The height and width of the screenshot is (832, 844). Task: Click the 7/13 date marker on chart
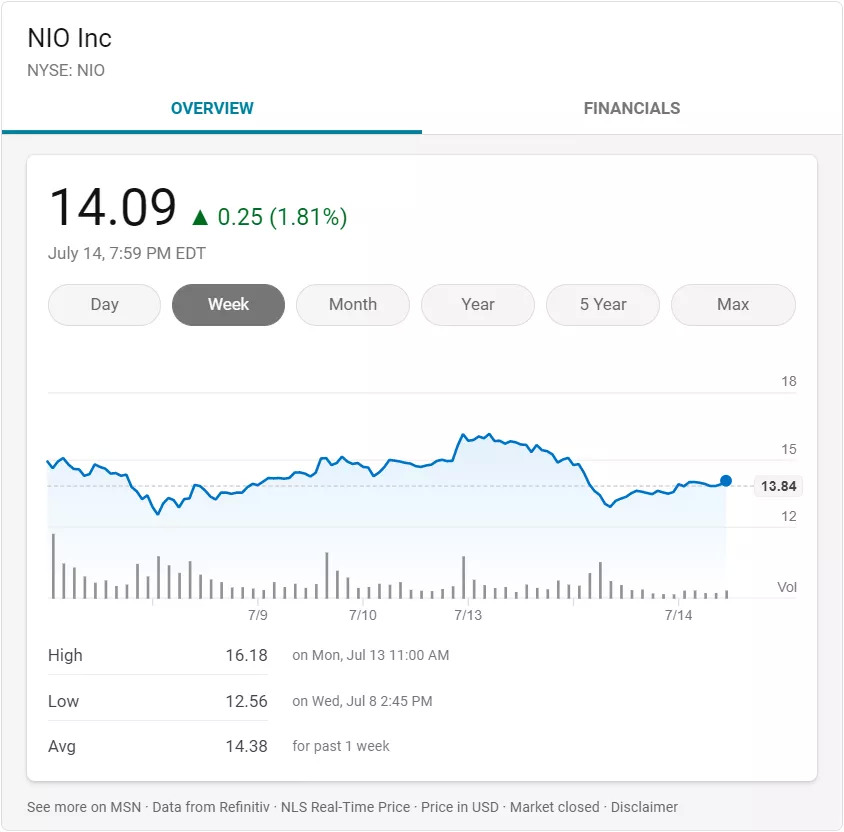tap(467, 615)
